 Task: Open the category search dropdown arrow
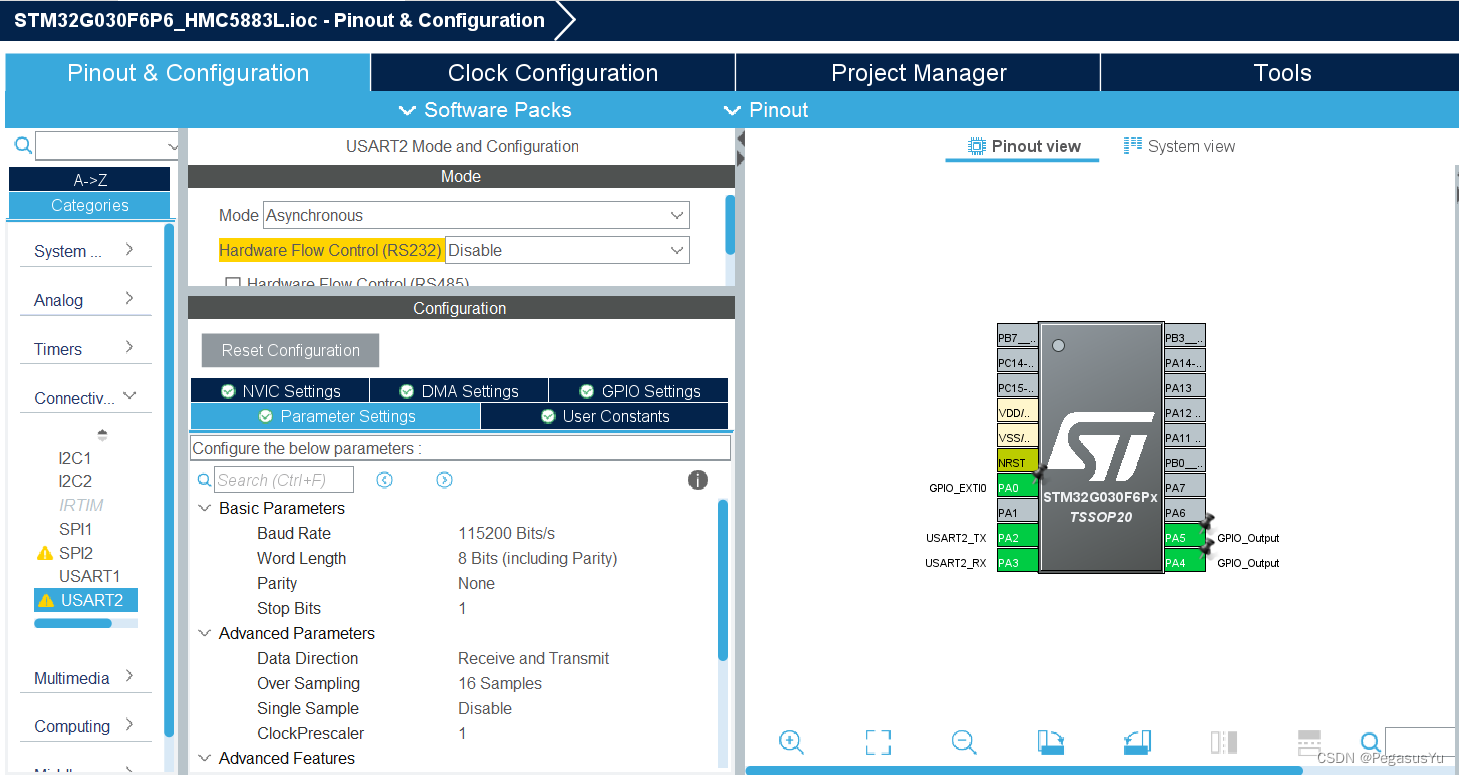[173, 146]
